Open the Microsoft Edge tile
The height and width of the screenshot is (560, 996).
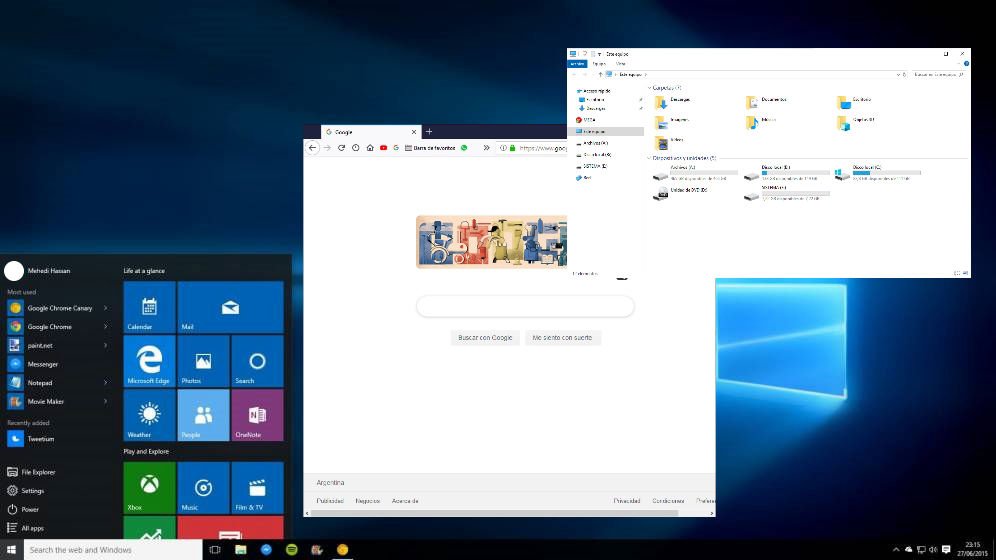tap(149, 361)
